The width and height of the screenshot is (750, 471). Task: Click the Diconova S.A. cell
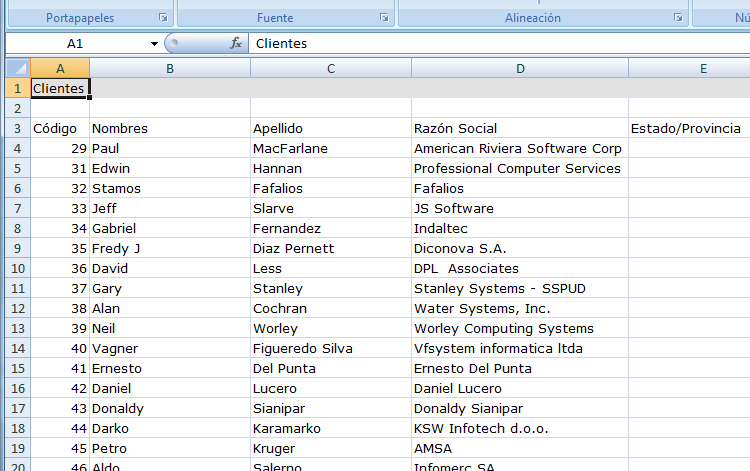click(x=520, y=249)
